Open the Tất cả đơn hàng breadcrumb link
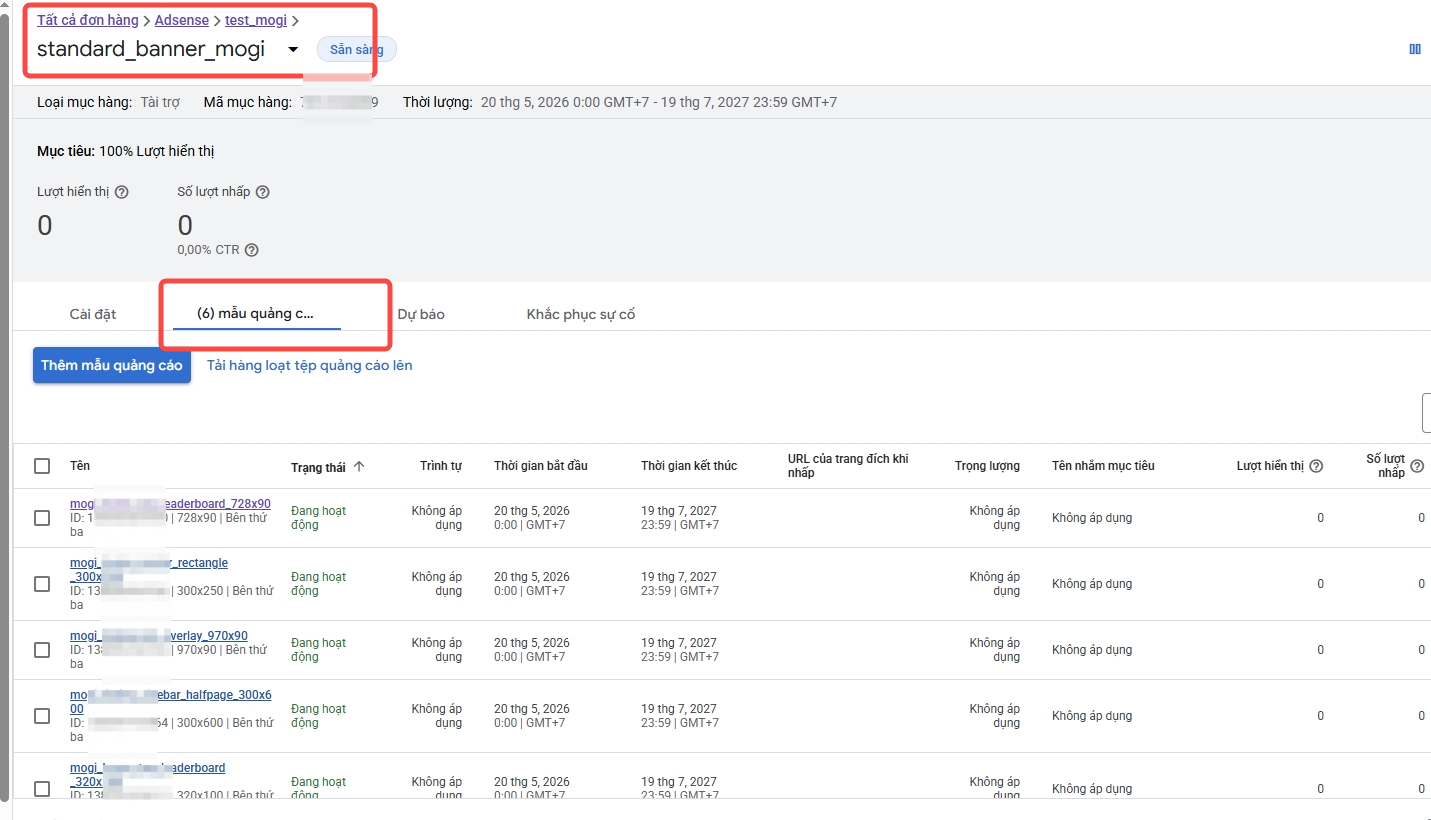Image resolution: width=1431 pixels, height=820 pixels. [x=88, y=20]
